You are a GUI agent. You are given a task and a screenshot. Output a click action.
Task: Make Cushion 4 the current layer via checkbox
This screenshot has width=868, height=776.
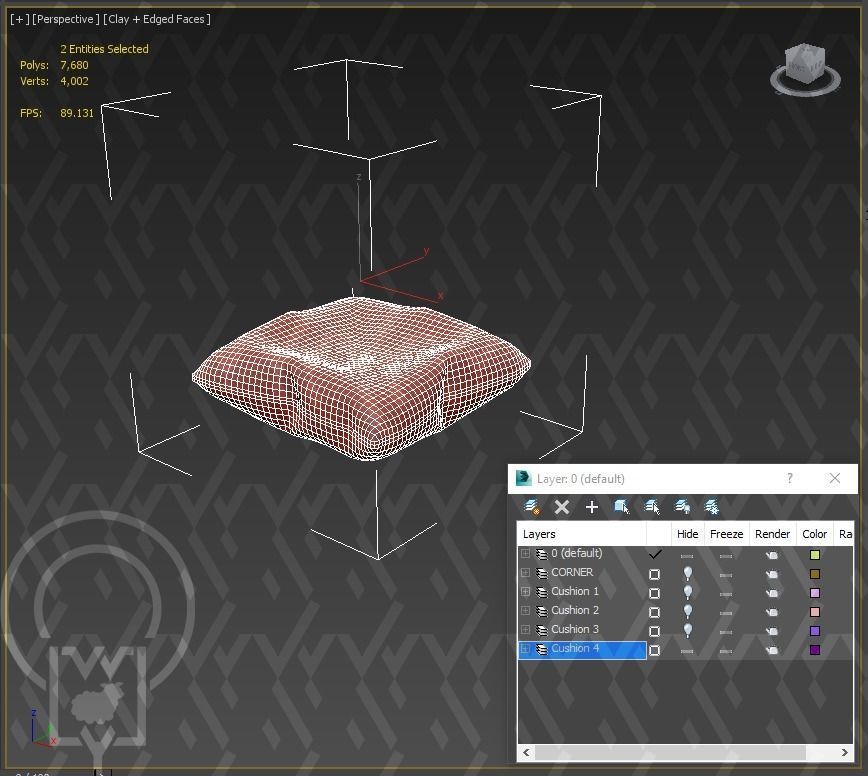point(654,650)
